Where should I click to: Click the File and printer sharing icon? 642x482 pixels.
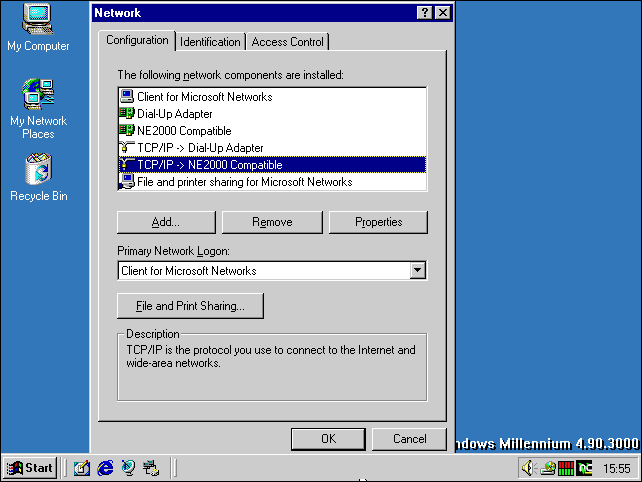[x=127, y=181]
